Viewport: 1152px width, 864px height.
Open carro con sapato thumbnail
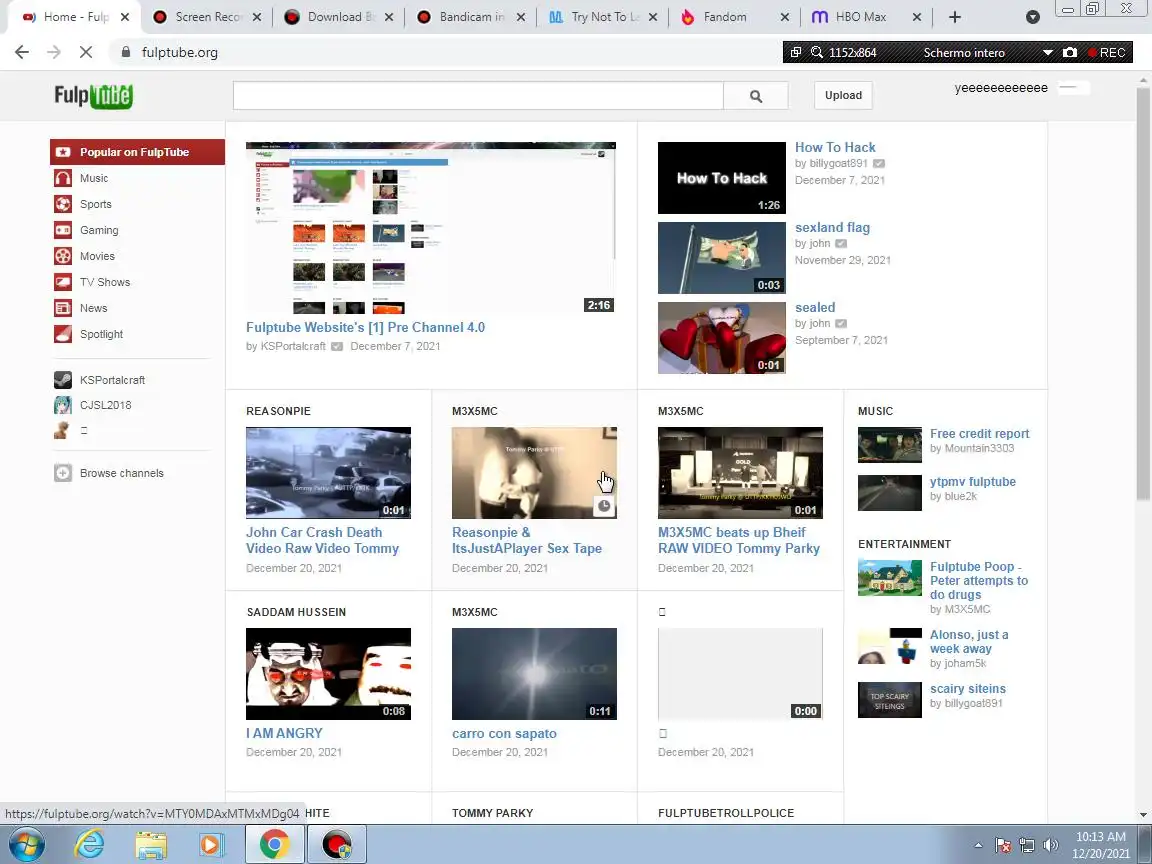tap(534, 674)
